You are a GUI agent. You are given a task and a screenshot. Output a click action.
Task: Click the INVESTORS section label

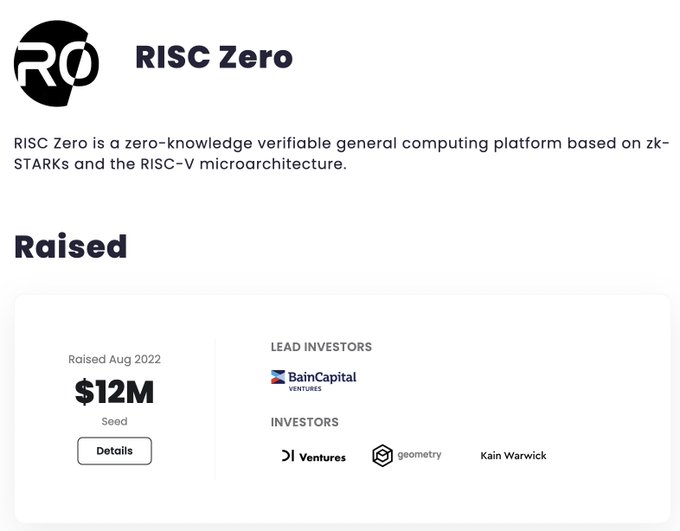point(304,422)
